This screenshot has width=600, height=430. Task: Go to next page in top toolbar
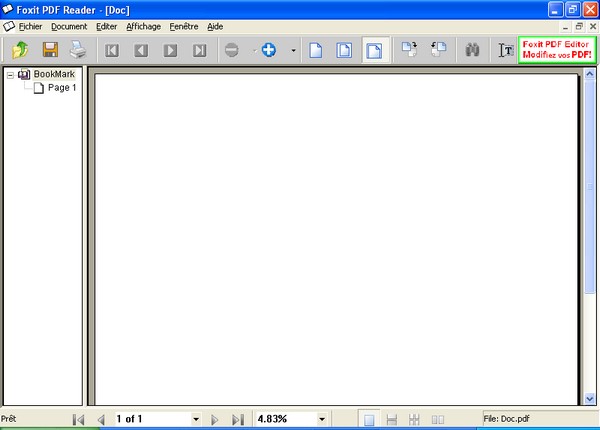point(170,50)
